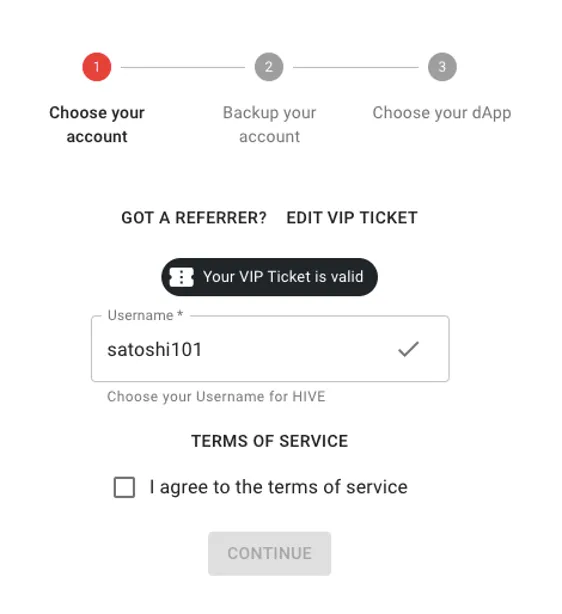Click the gray step 3 circle
The height and width of the screenshot is (614, 562).
[442, 67]
